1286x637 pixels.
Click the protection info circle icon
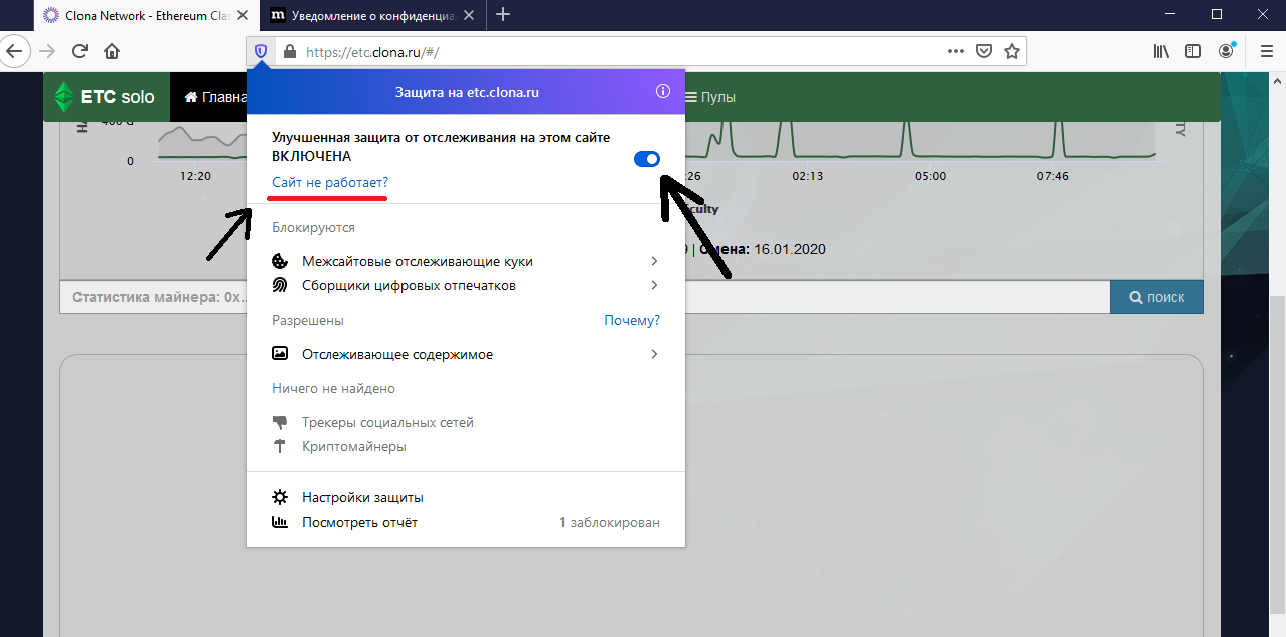[662, 92]
